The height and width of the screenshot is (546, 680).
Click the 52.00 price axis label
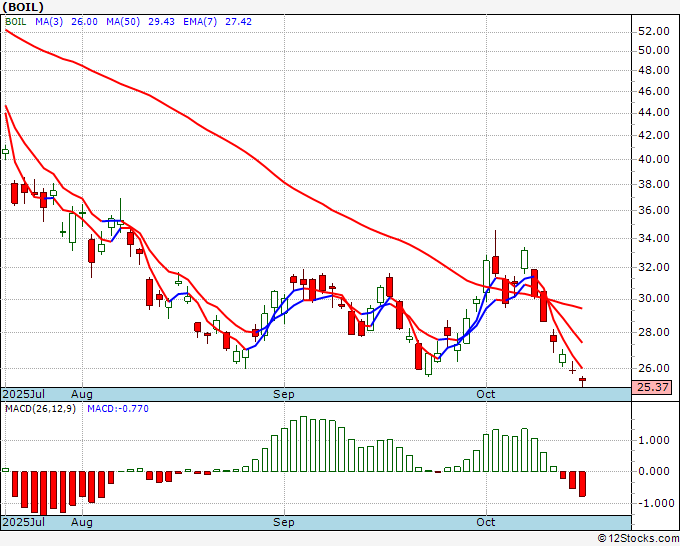point(654,31)
